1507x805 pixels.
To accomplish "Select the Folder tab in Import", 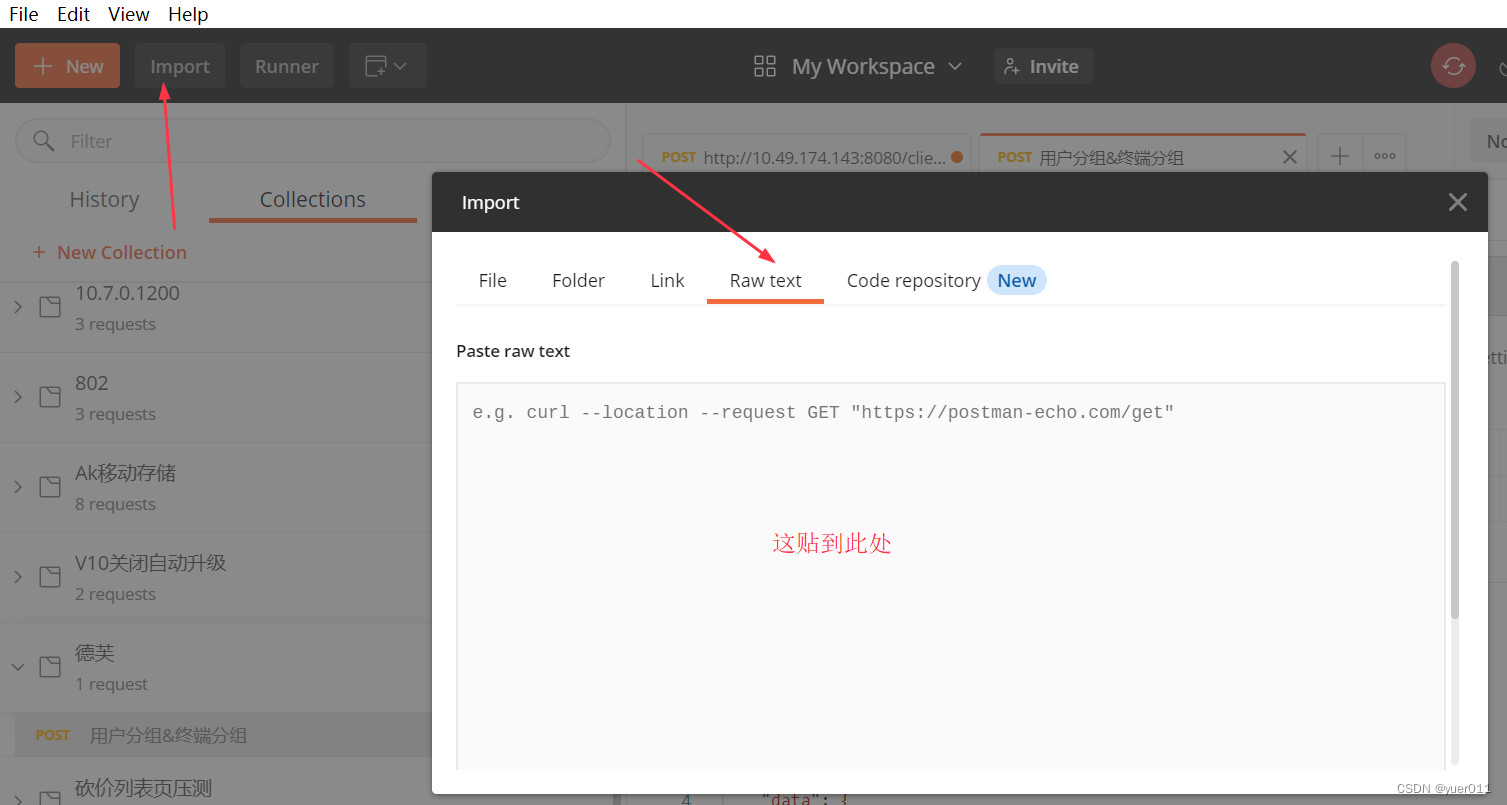I will pyautogui.click(x=578, y=281).
